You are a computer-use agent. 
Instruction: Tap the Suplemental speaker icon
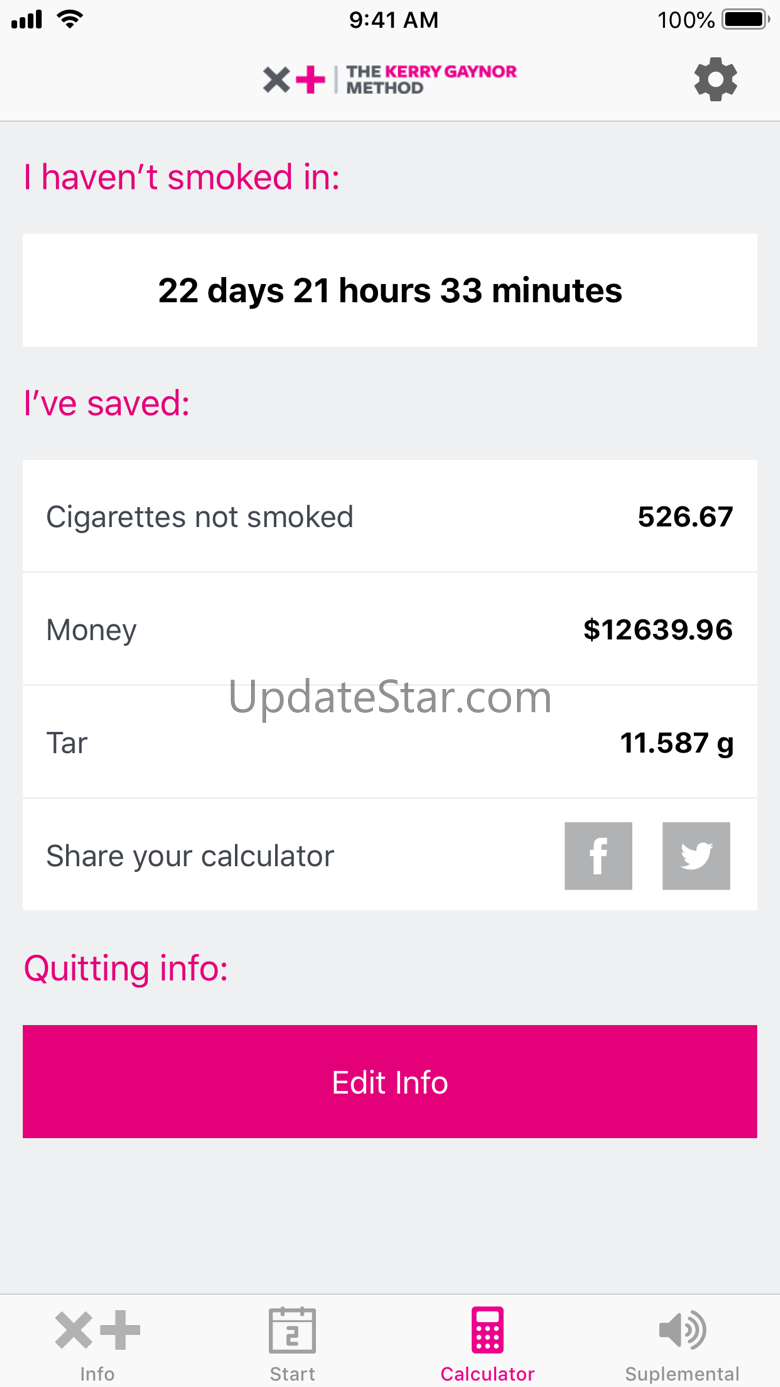pos(682,1330)
